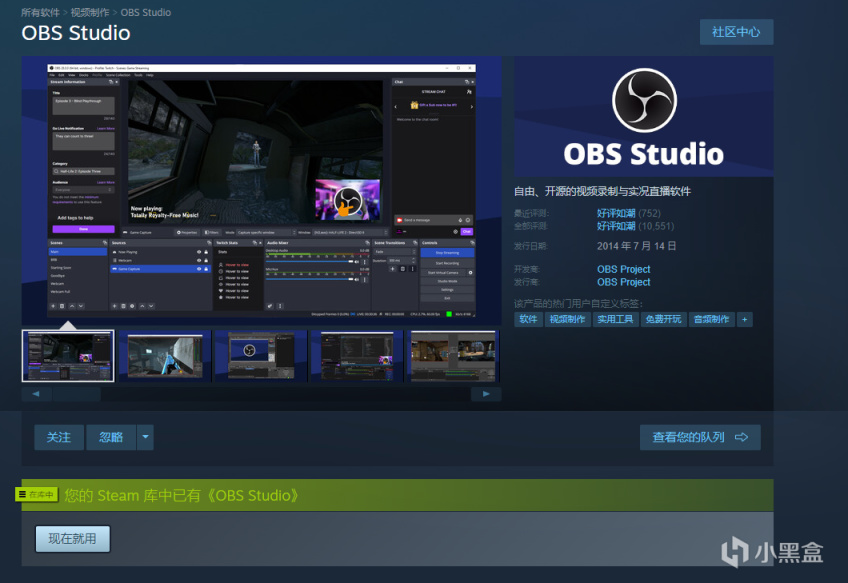Select the fourth screenshot thumbnail
Screen dimensions: 848x583
tap(357, 356)
